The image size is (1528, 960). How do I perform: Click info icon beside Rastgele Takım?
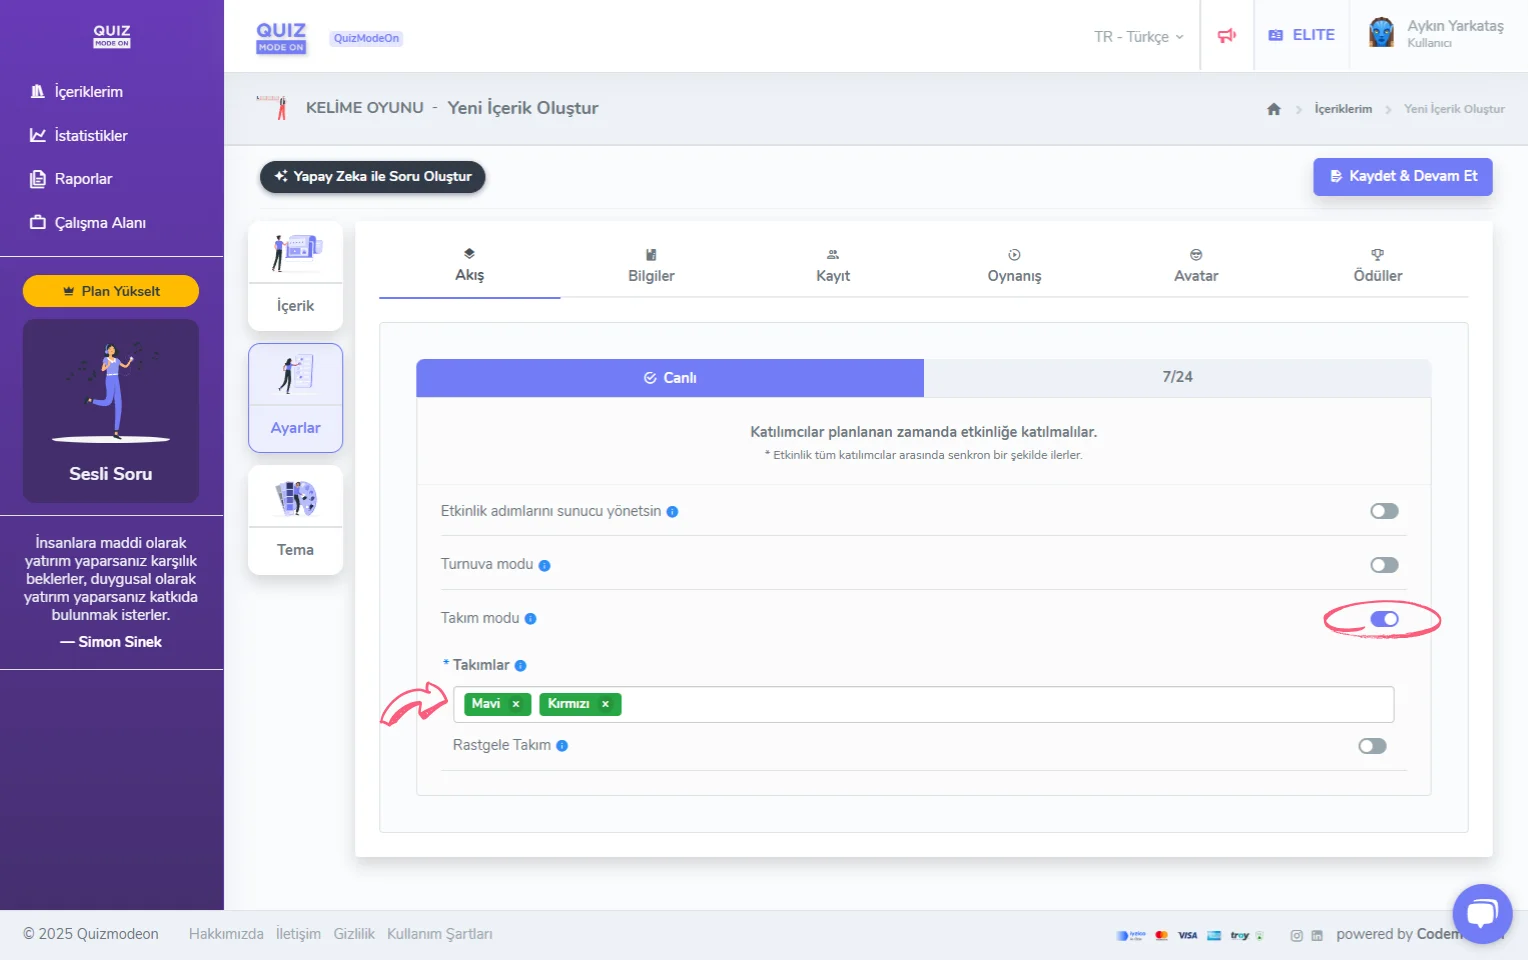point(562,746)
